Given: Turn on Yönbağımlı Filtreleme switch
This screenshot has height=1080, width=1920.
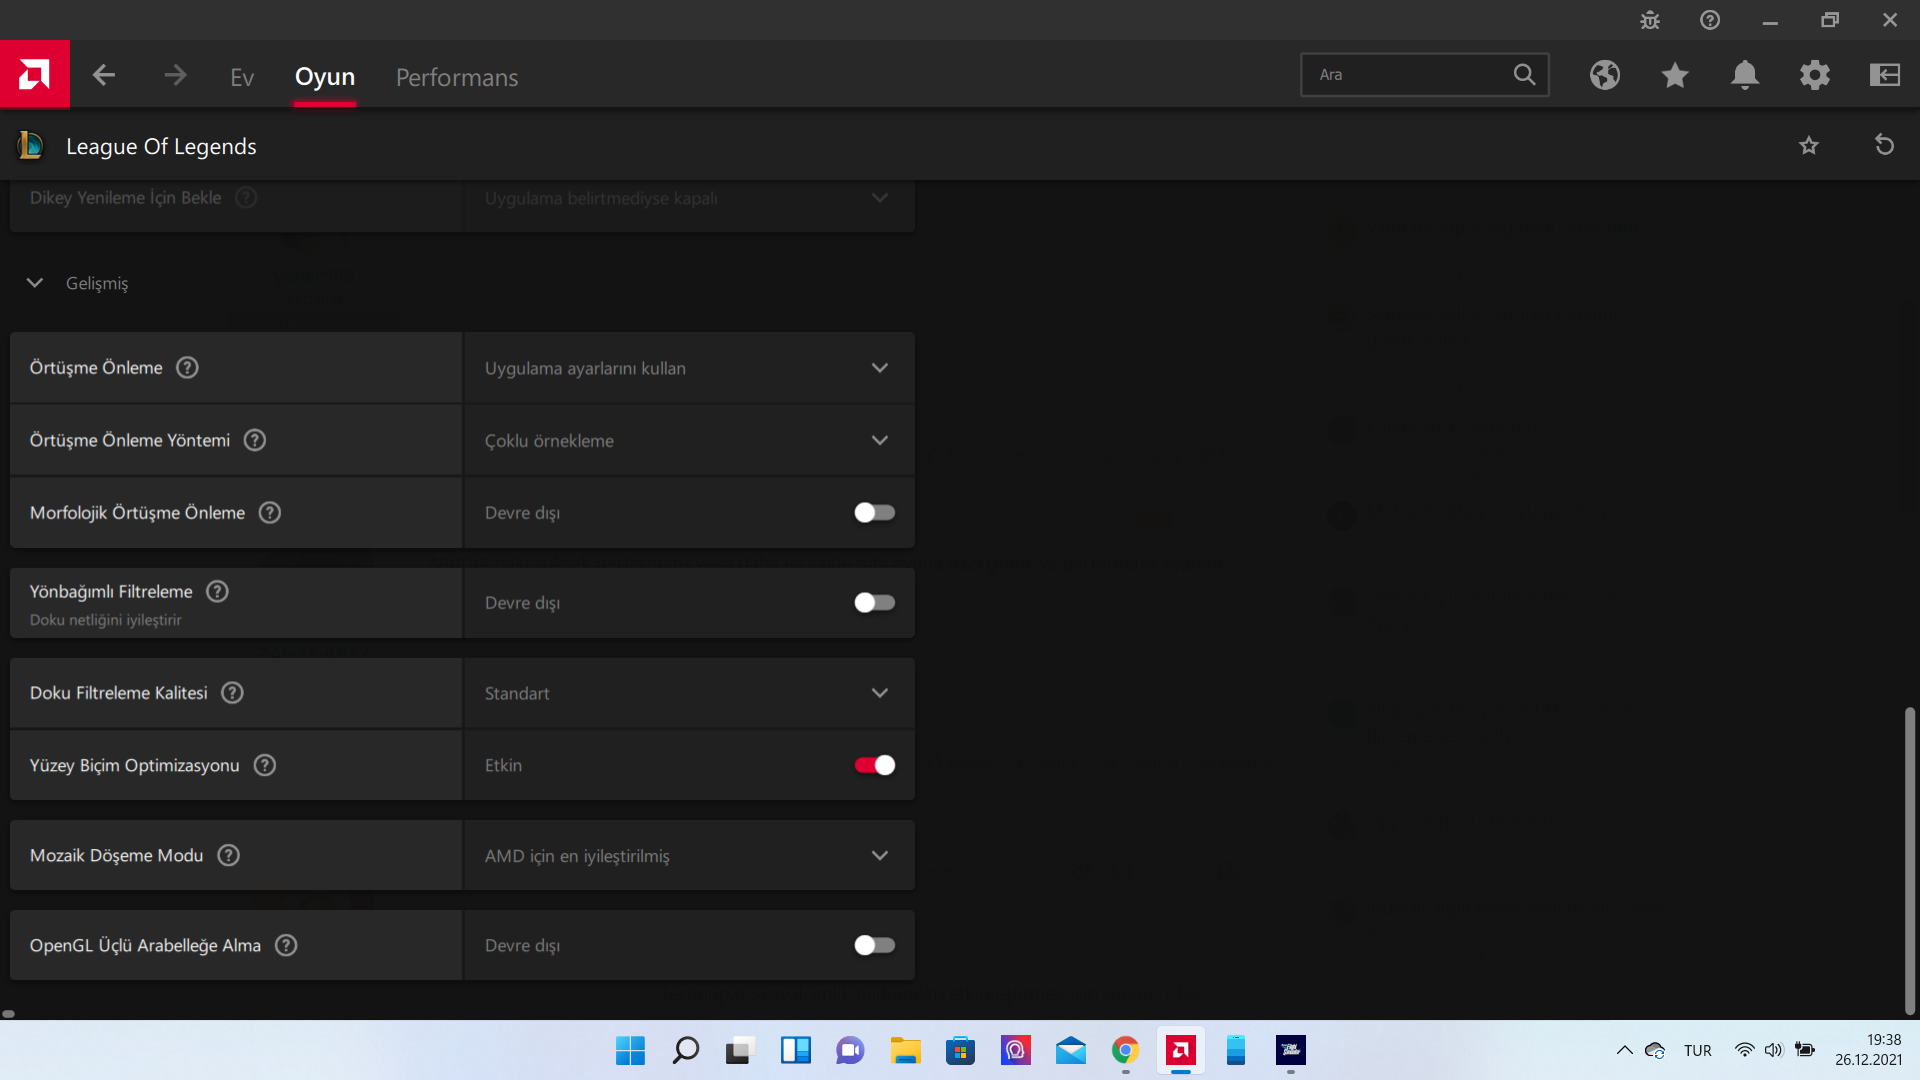Looking at the screenshot, I should pyautogui.click(x=874, y=603).
